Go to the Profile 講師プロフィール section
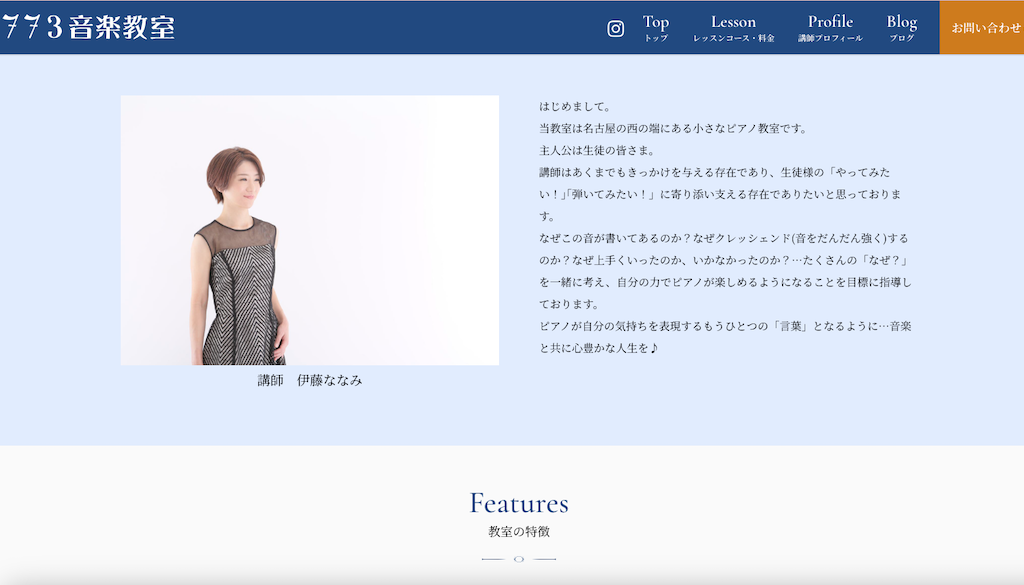1024x585 pixels. 831,29
